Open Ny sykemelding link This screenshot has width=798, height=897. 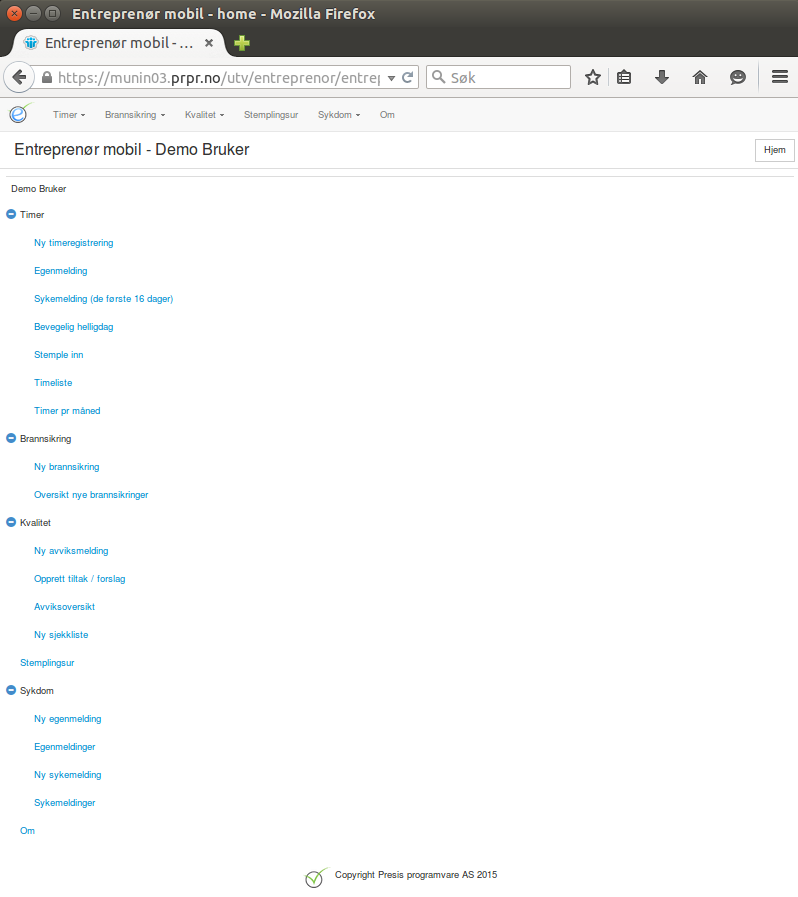coord(68,775)
